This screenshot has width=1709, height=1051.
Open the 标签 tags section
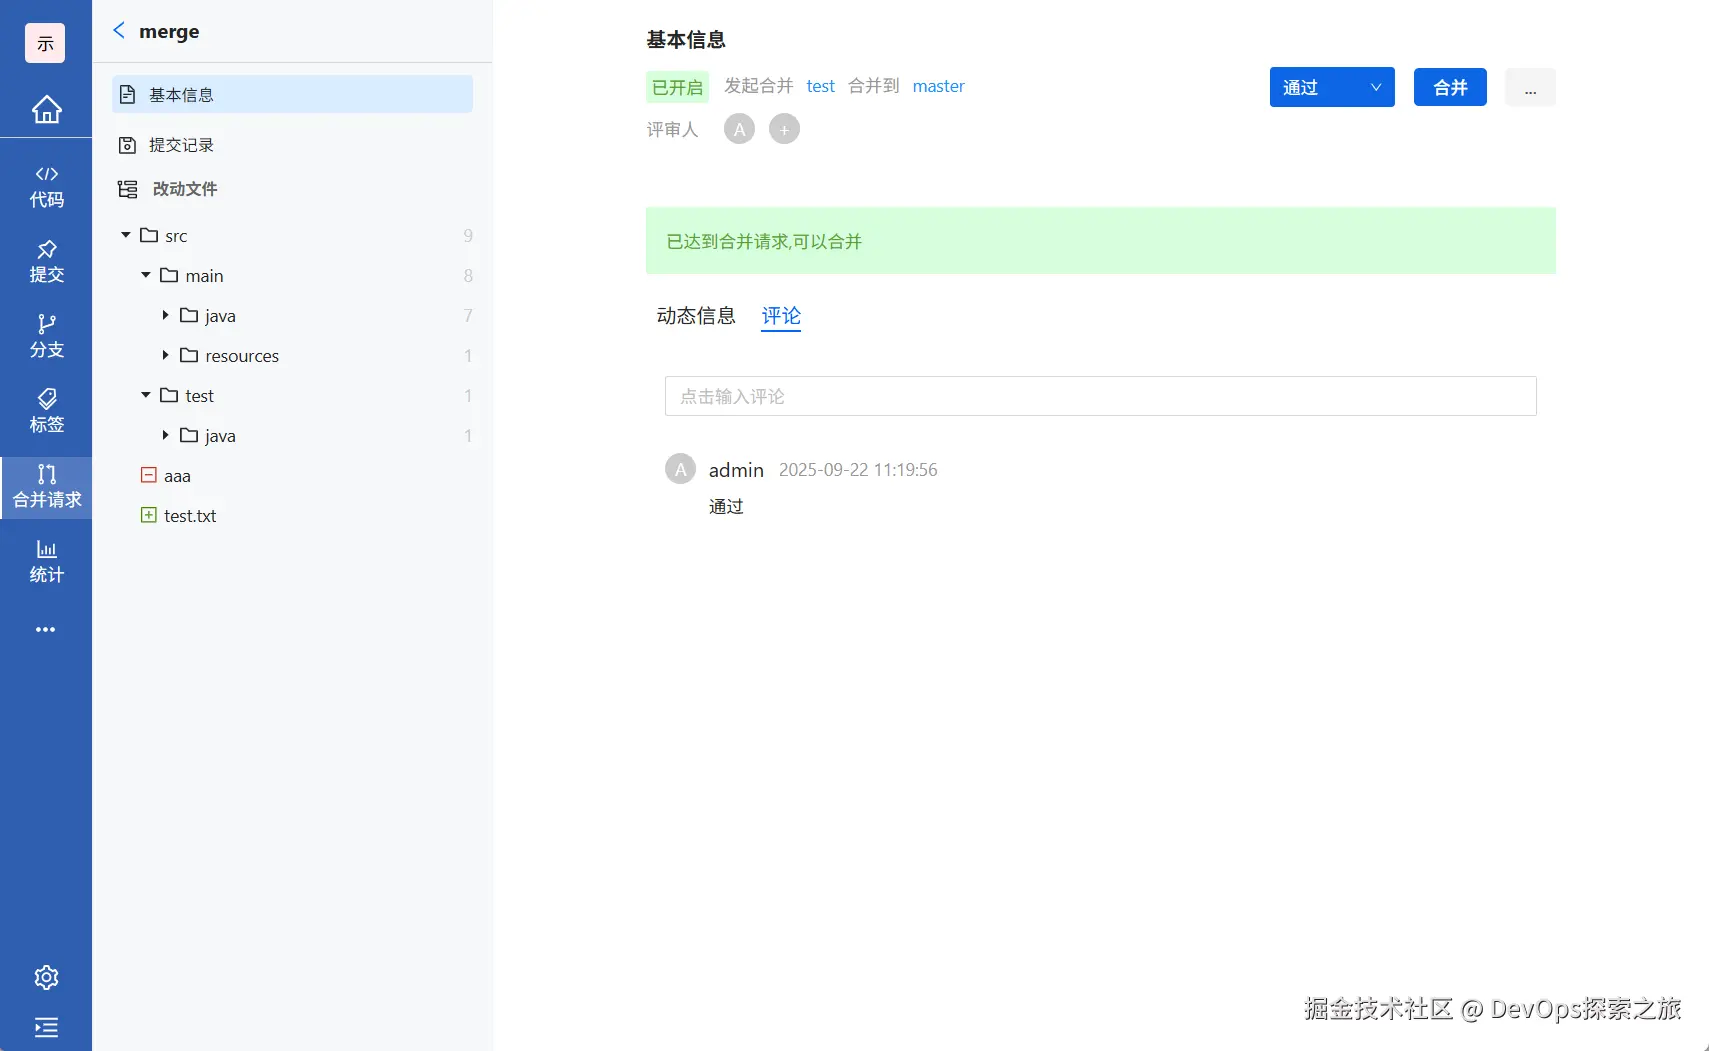(x=46, y=412)
